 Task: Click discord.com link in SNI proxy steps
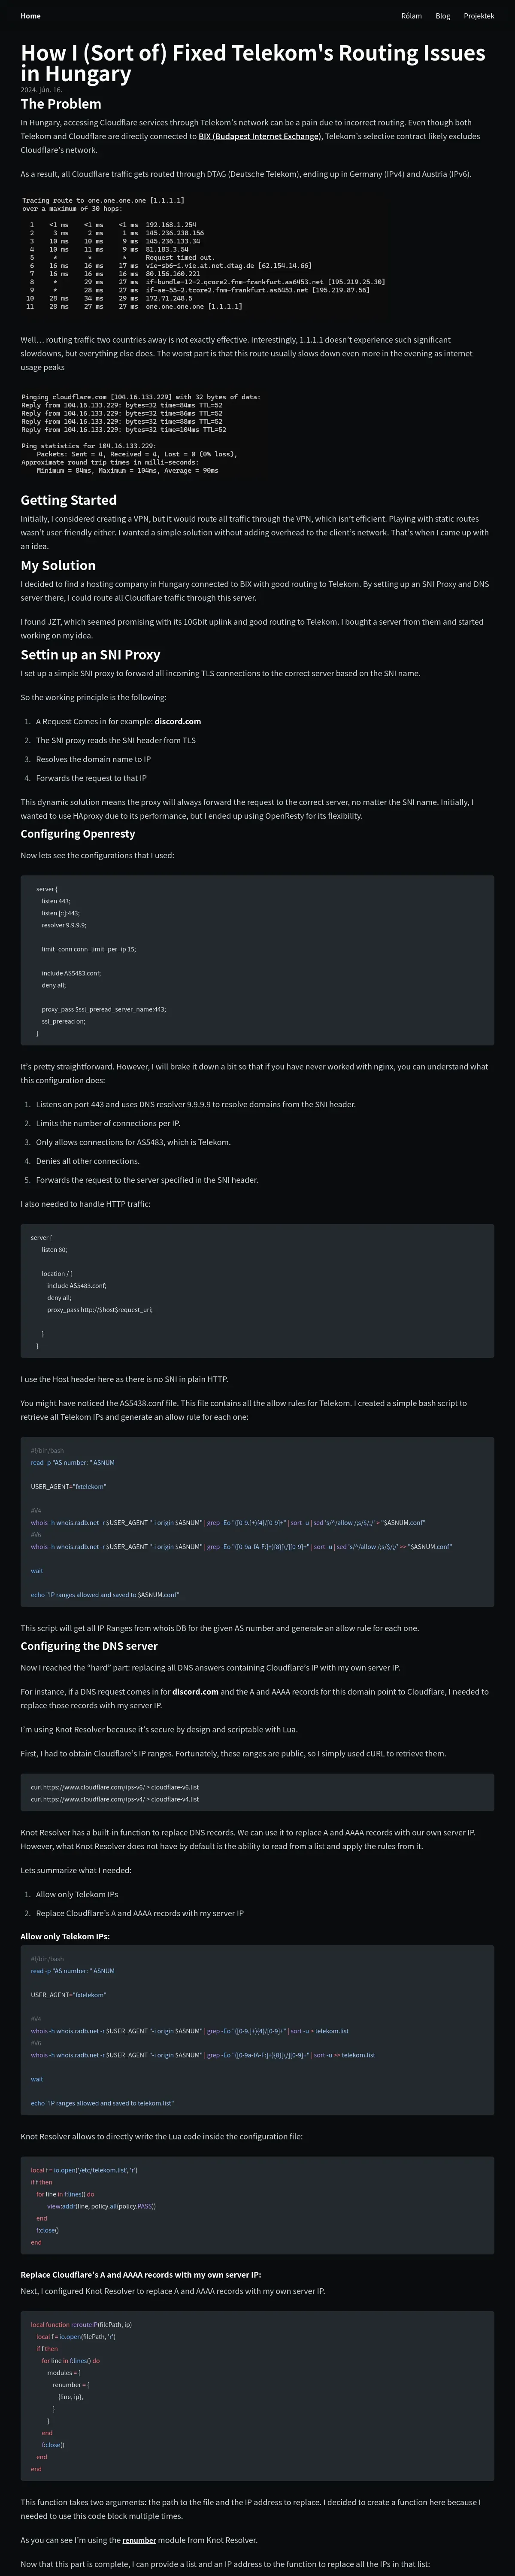[178, 721]
